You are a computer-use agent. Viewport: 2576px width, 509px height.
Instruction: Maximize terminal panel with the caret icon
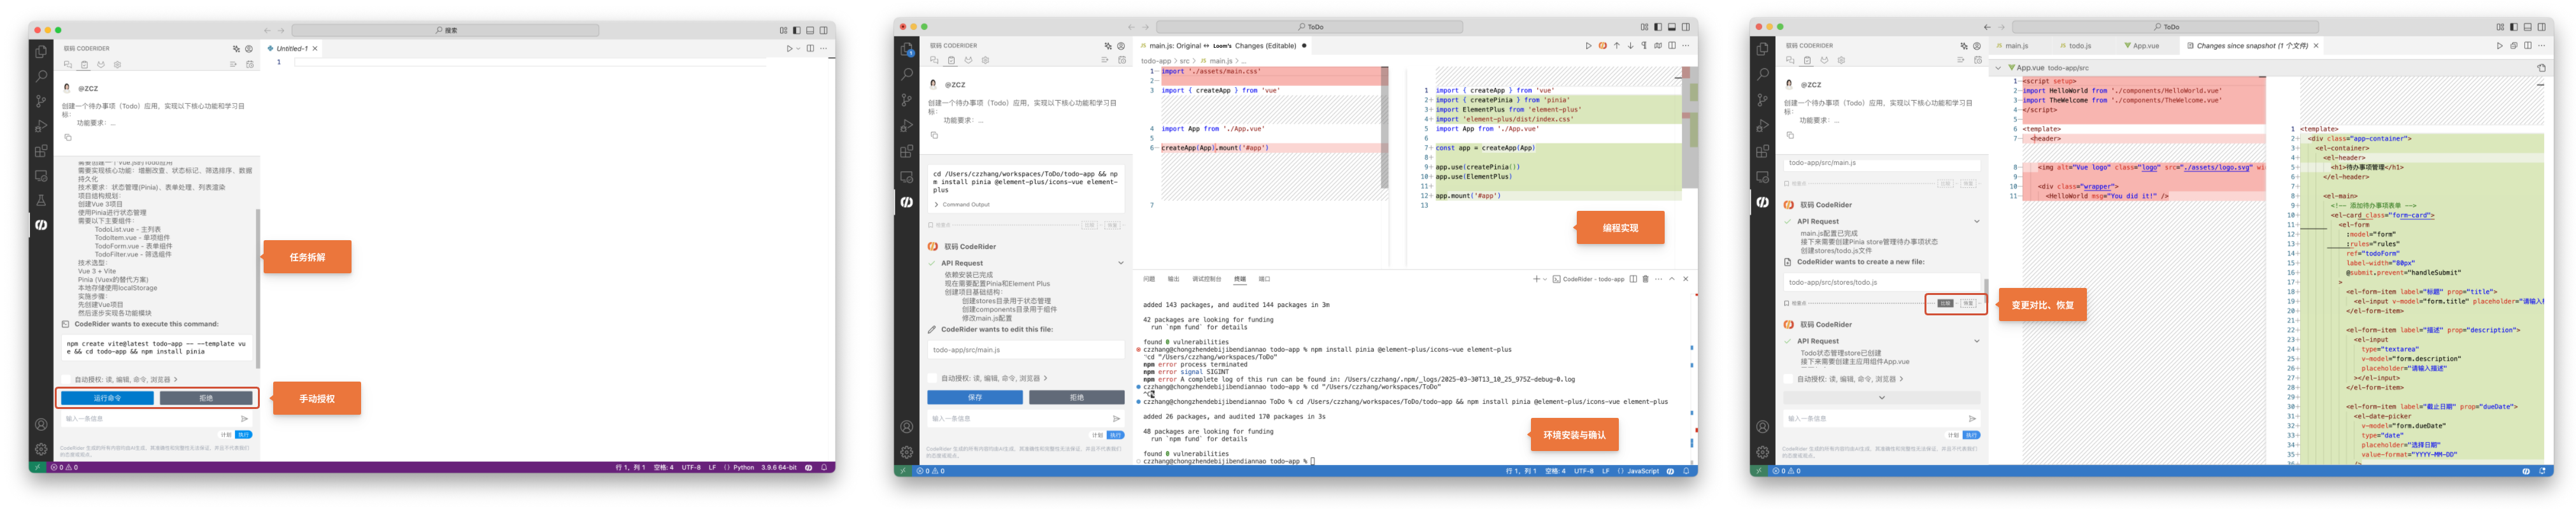[x=1672, y=279]
